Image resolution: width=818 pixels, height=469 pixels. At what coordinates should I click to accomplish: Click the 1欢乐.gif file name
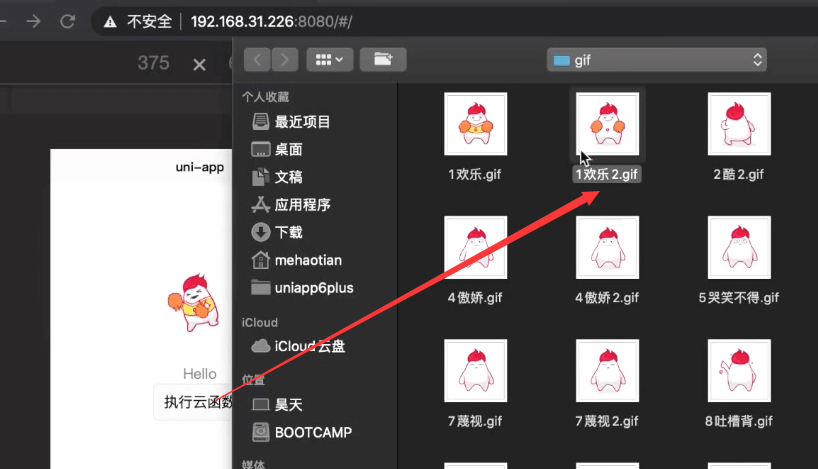(475, 174)
